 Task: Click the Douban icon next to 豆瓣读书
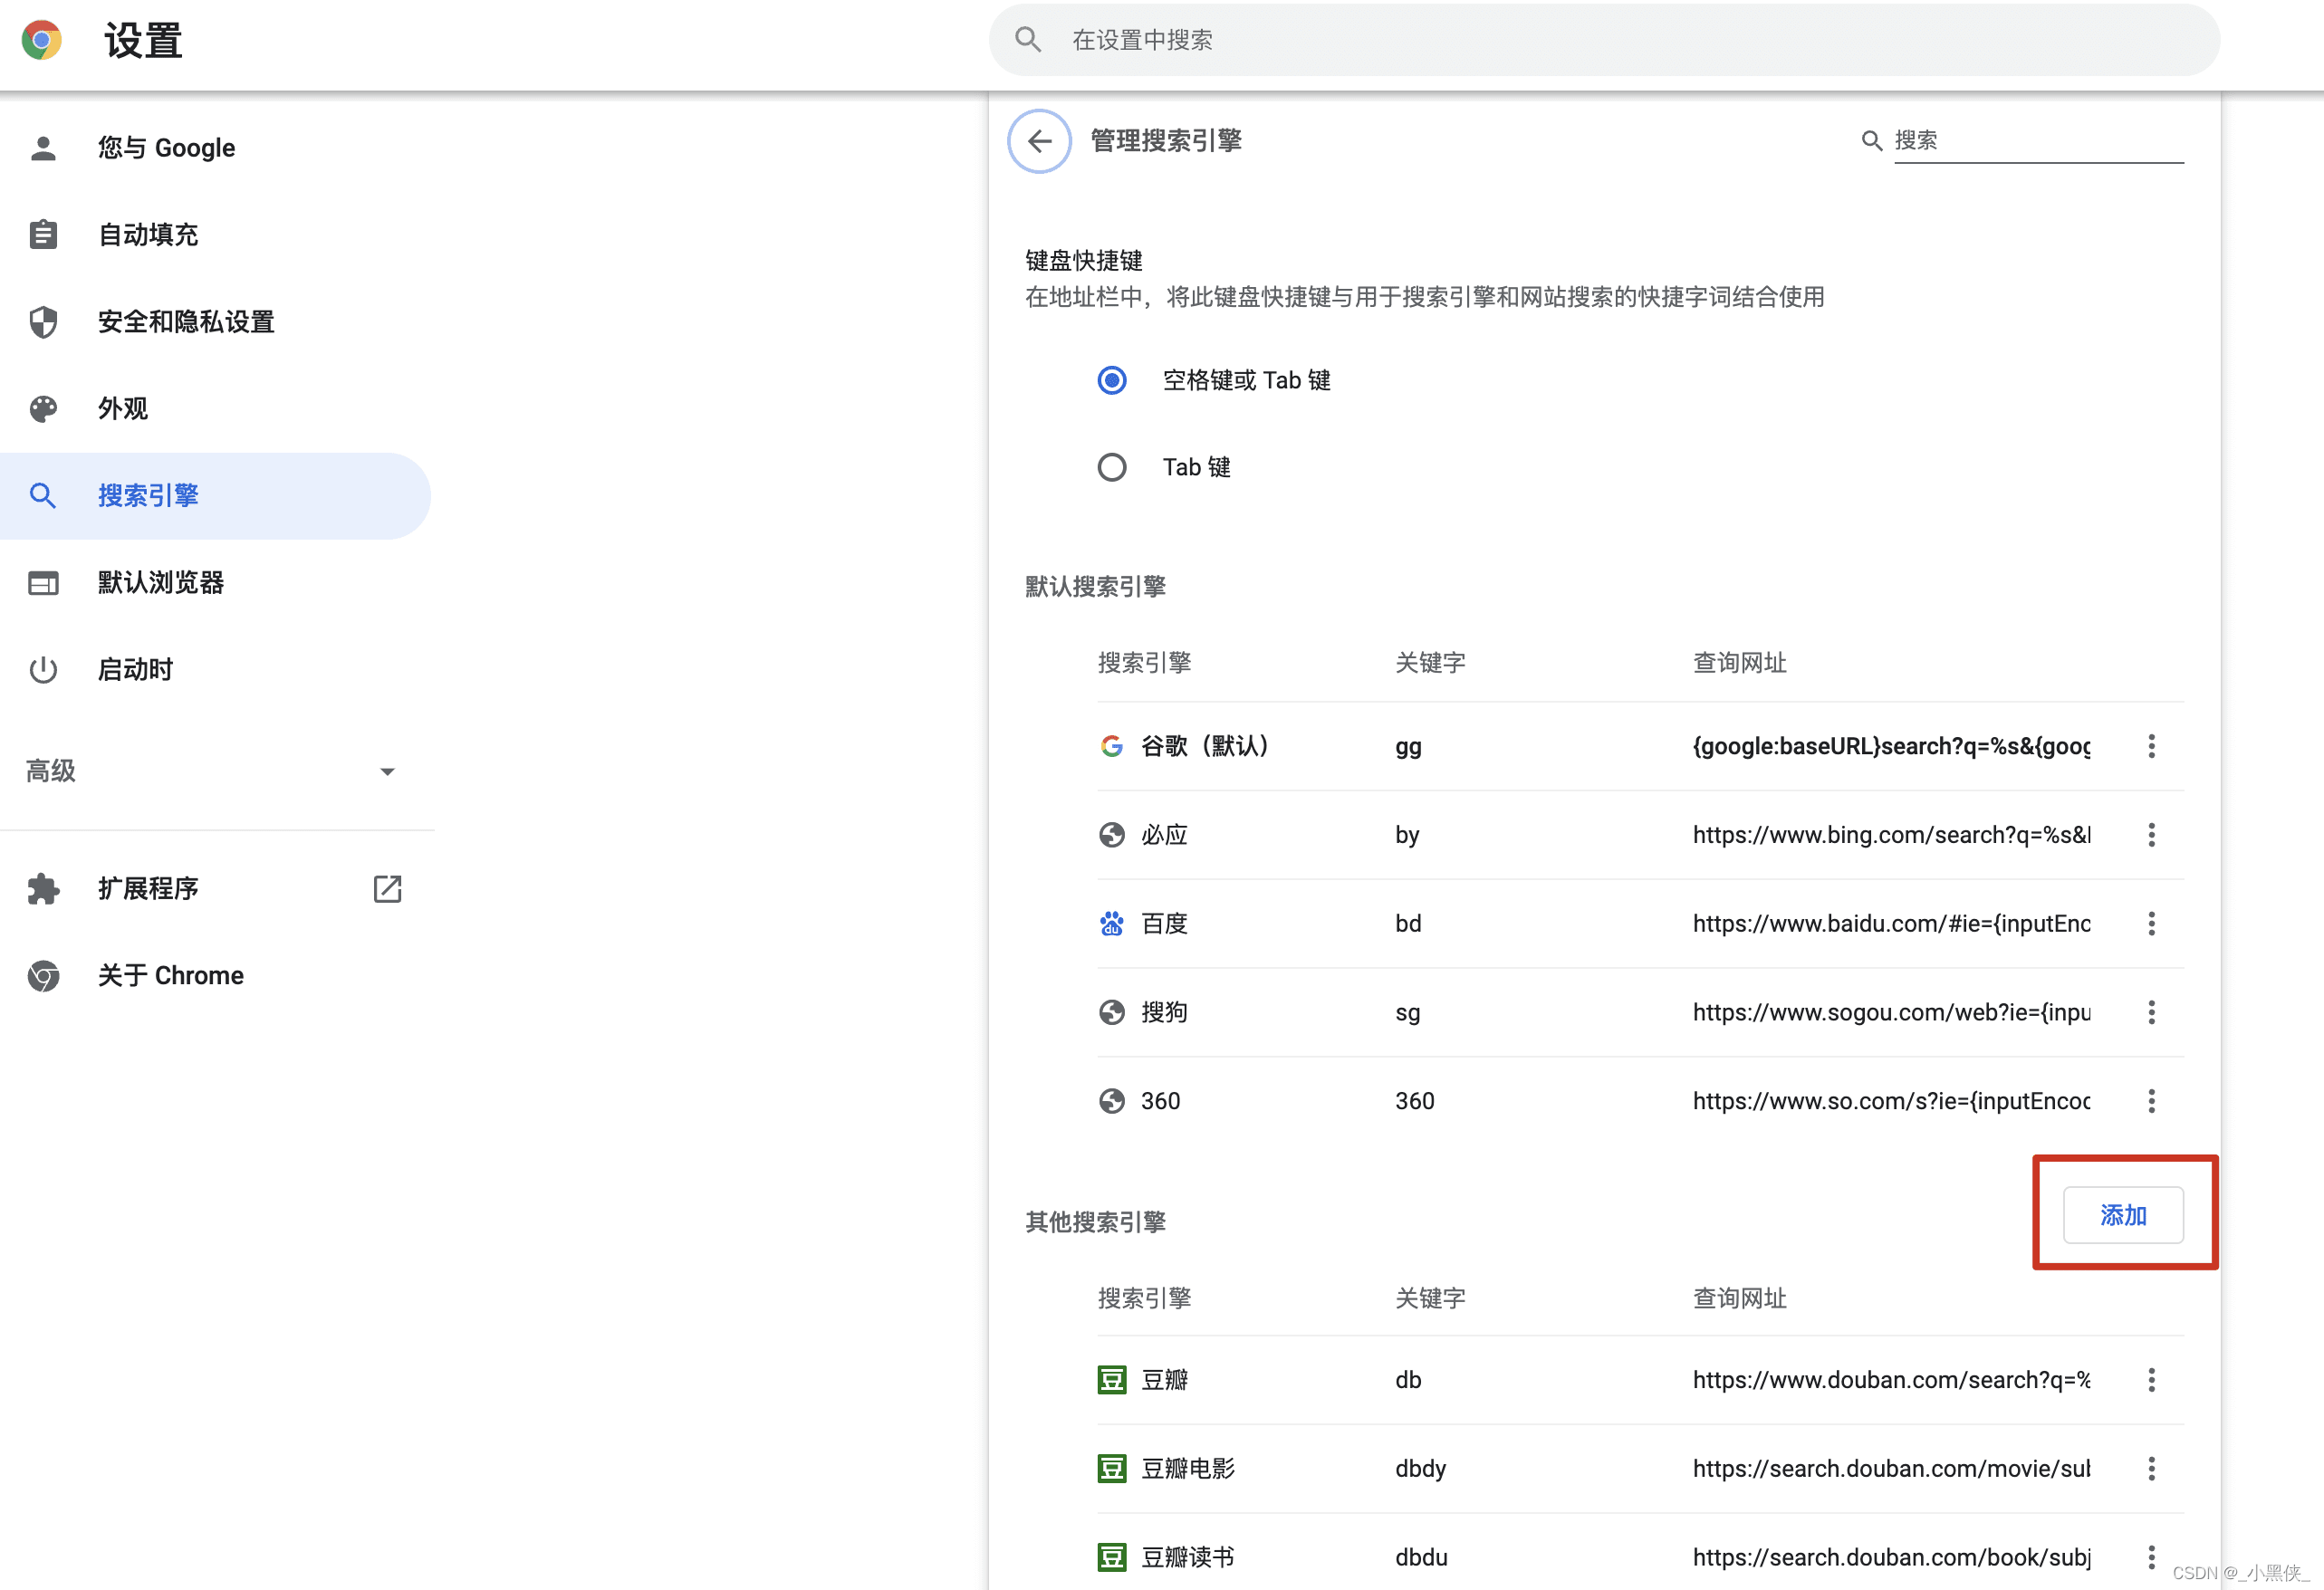[x=1111, y=1557]
